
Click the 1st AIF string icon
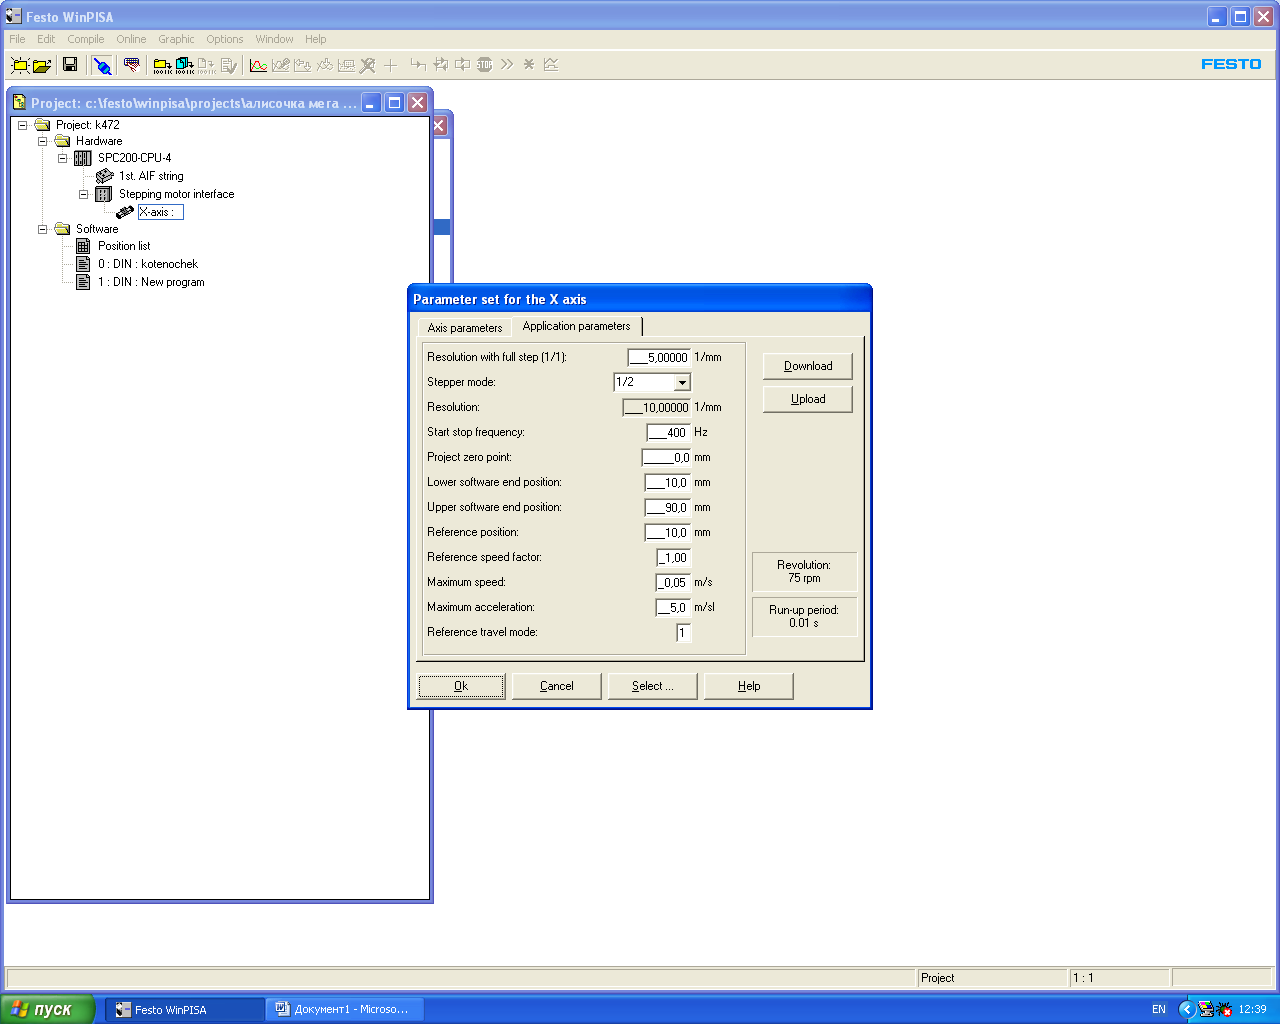point(104,176)
